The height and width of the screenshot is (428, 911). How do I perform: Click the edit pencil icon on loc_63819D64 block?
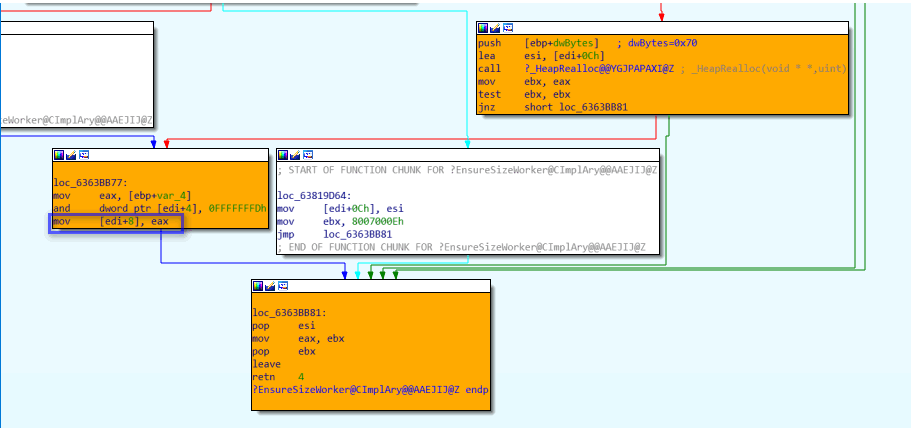point(295,155)
